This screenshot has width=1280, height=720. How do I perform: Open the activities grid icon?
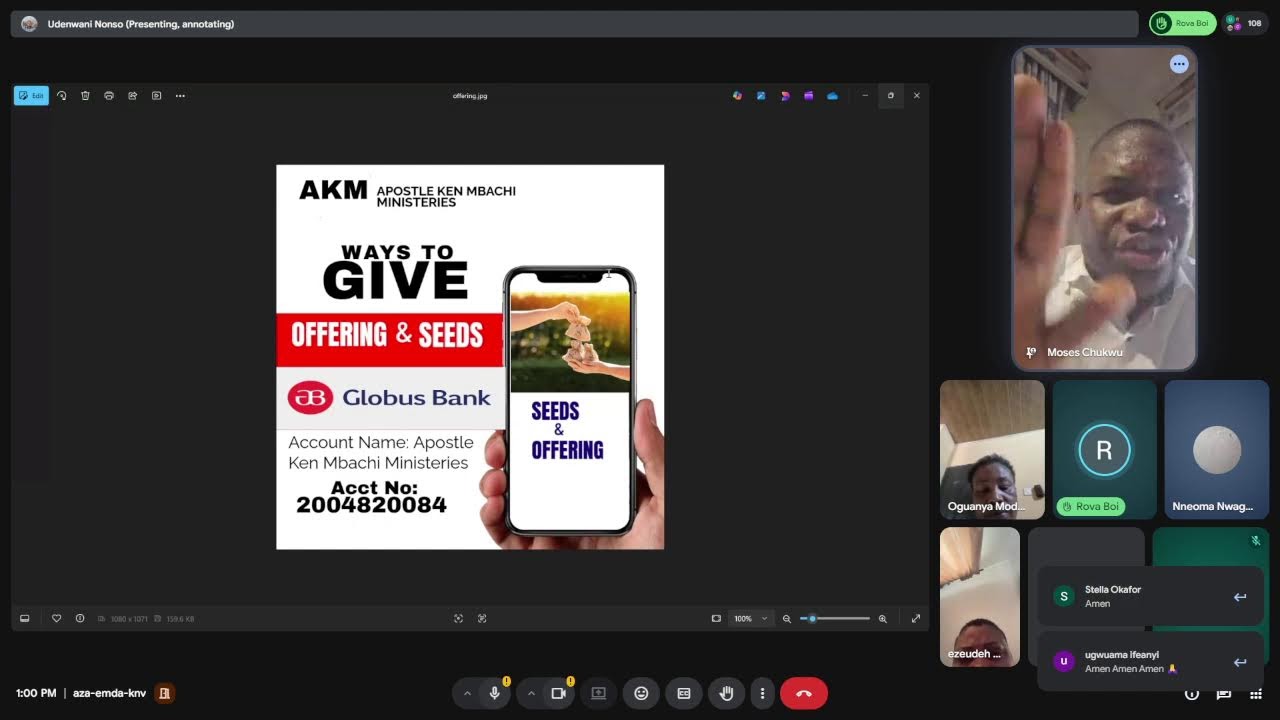[x=1257, y=694]
